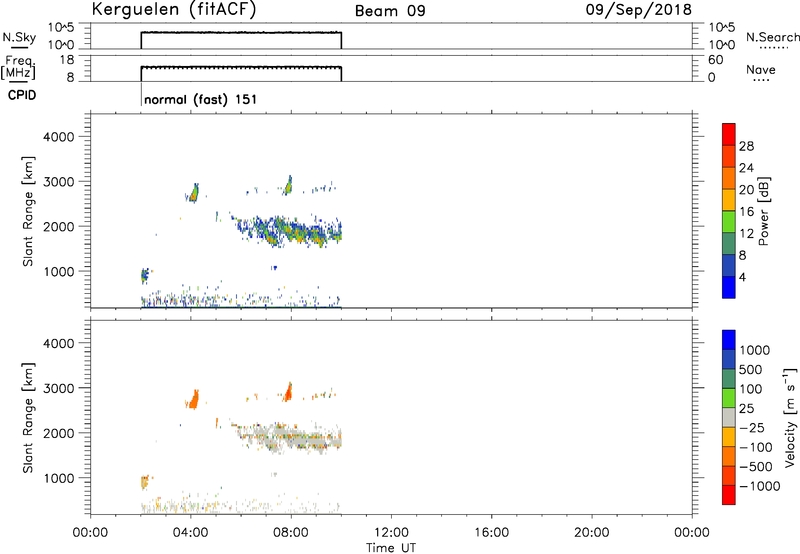The image size is (800, 554).
Task: Pick the gray middle segment of velocity colorbar
Action: (x=729, y=417)
